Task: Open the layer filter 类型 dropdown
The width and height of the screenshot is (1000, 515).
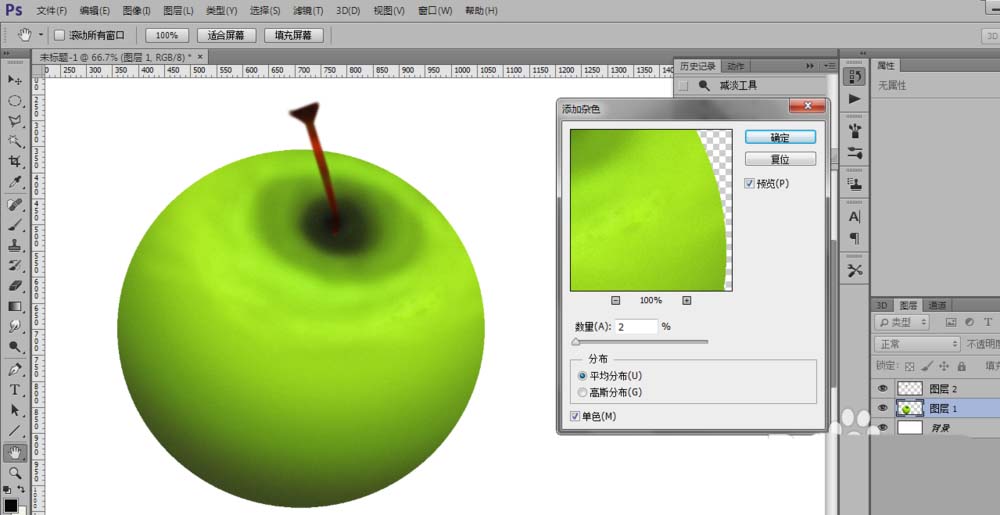Action: 902,323
